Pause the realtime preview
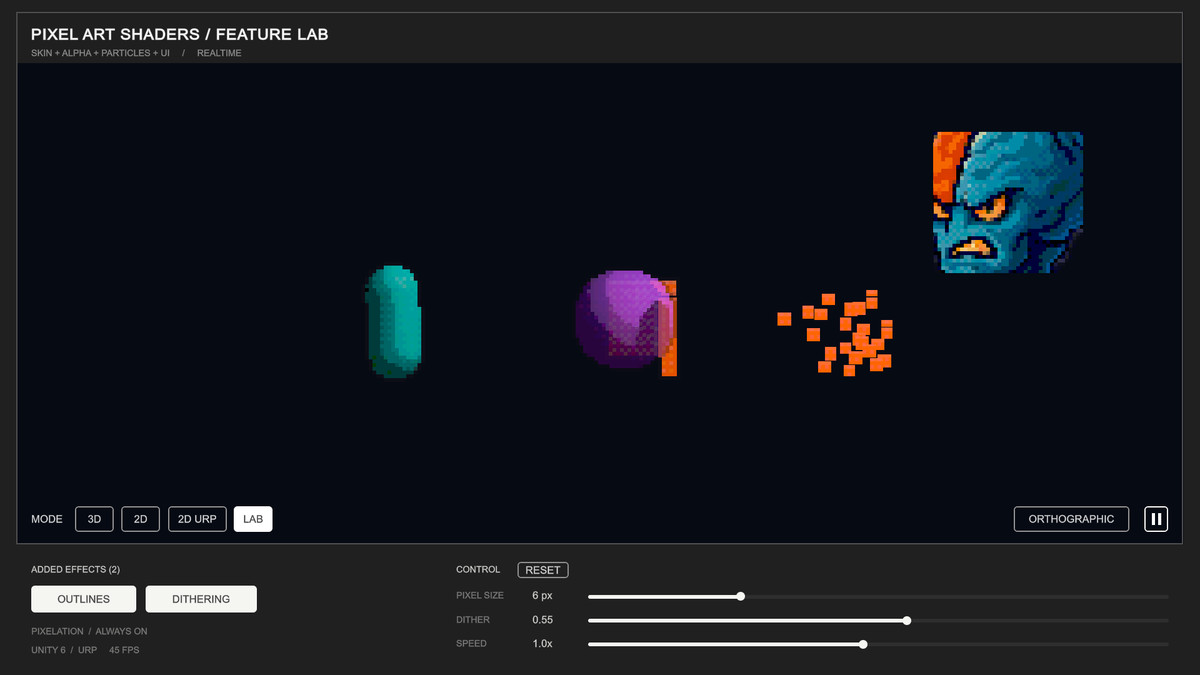The width and height of the screenshot is (1200, 675). pos(1156,519)
